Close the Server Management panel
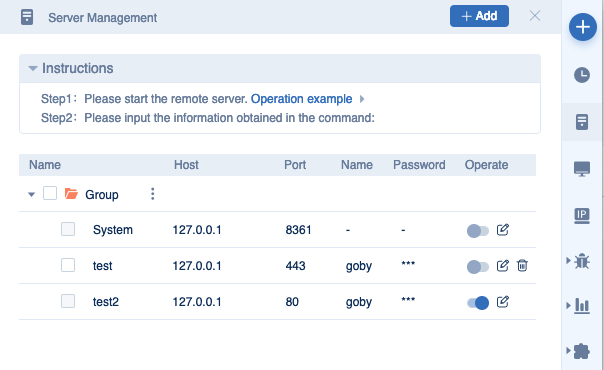 click(x=535, y=16)
